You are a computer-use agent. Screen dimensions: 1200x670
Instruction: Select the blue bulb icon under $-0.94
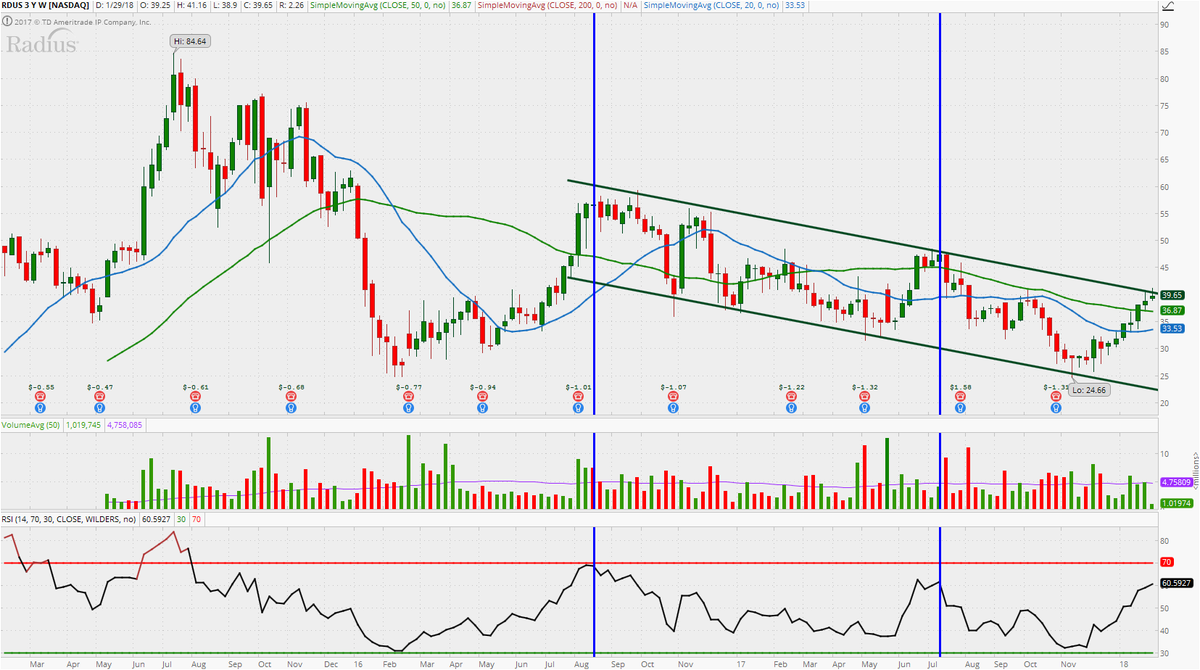482,407
